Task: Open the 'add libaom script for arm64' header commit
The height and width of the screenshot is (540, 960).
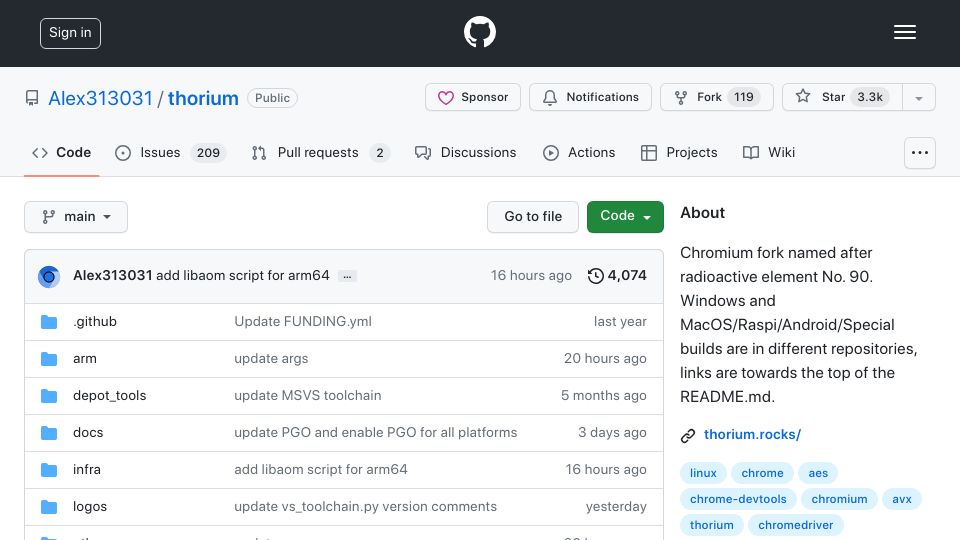Action: (x=242, y=276)
